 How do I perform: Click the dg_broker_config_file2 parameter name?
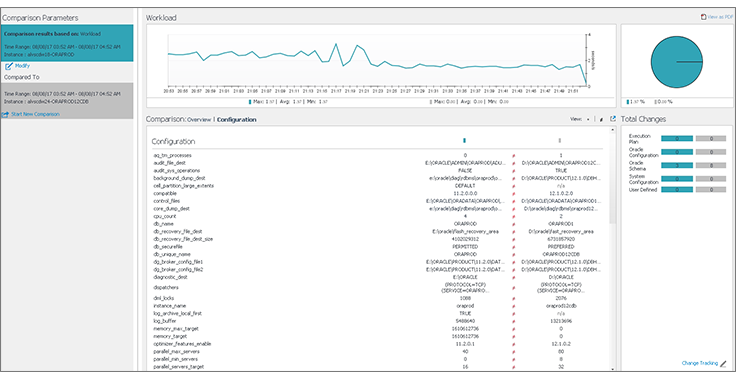coord(178,270)
